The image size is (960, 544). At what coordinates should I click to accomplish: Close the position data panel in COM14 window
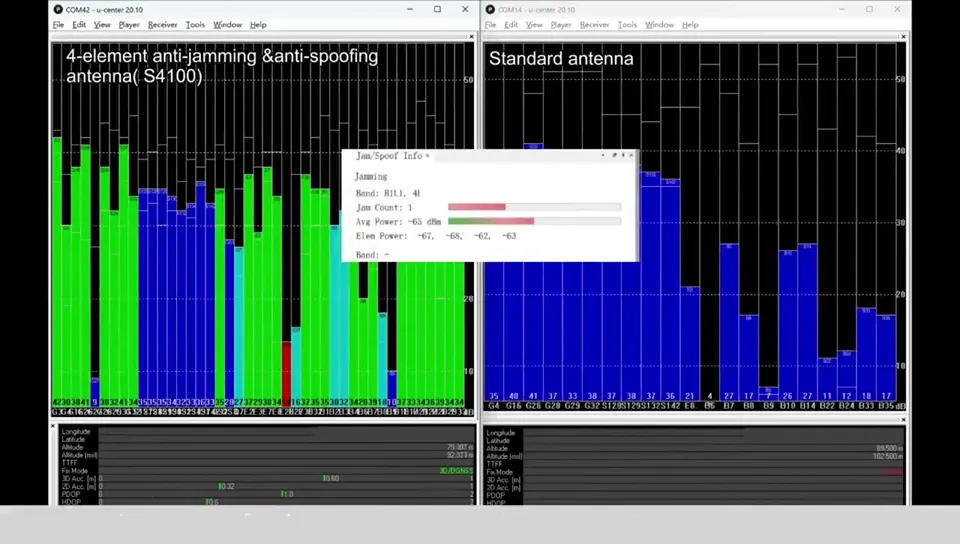(903, 420)
